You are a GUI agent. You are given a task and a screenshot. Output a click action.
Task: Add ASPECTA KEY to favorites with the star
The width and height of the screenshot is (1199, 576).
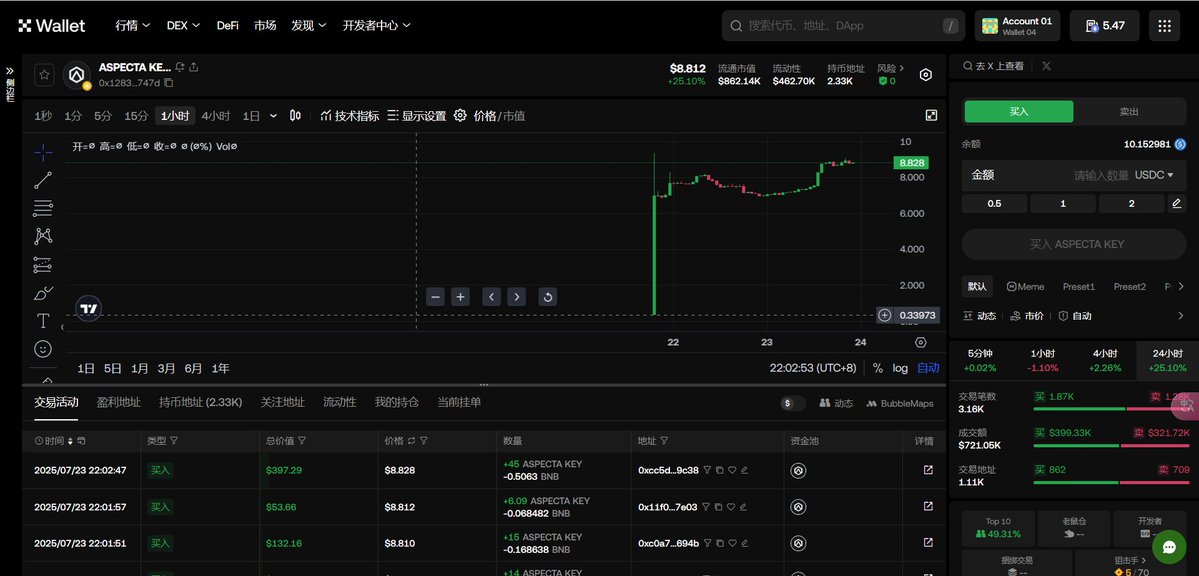pyautogui.click(x=44, y=75)
